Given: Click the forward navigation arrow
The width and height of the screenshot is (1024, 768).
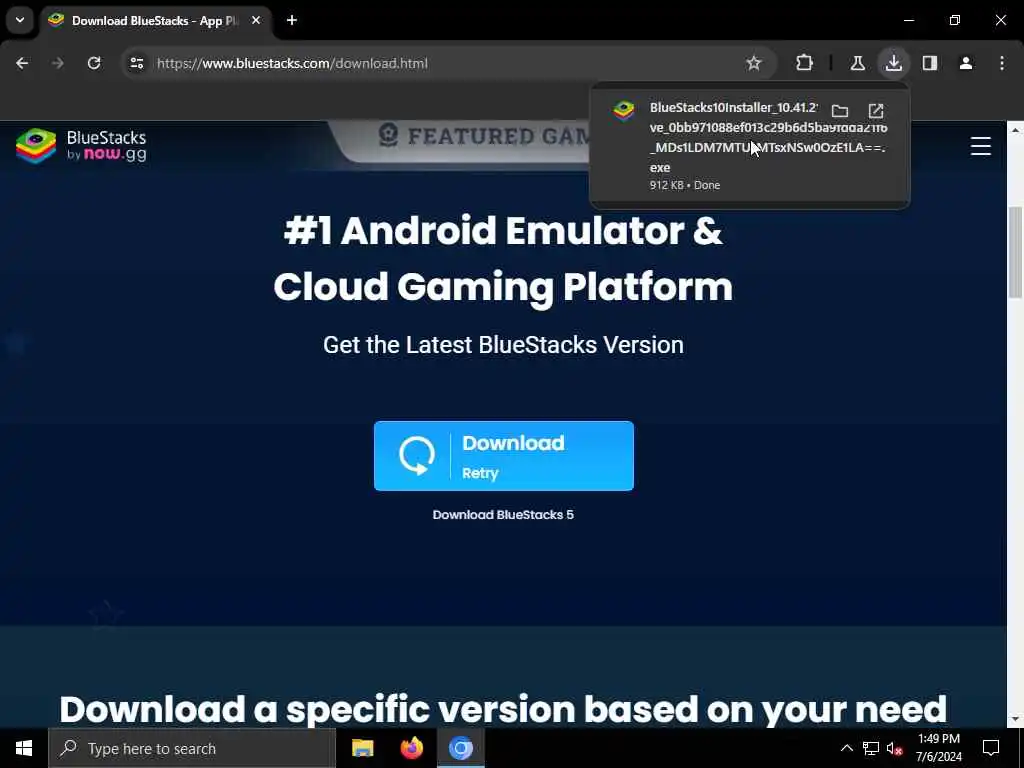Looking at the screenshot, I should pos(57,63).
